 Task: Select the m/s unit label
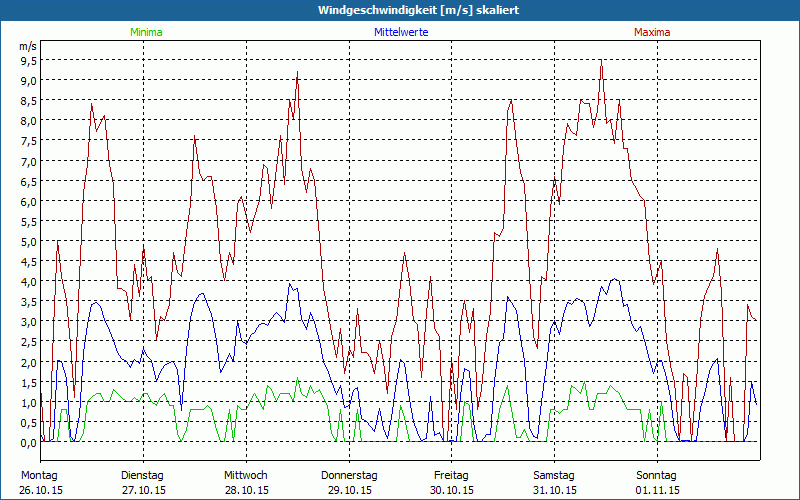click(28, 46)
